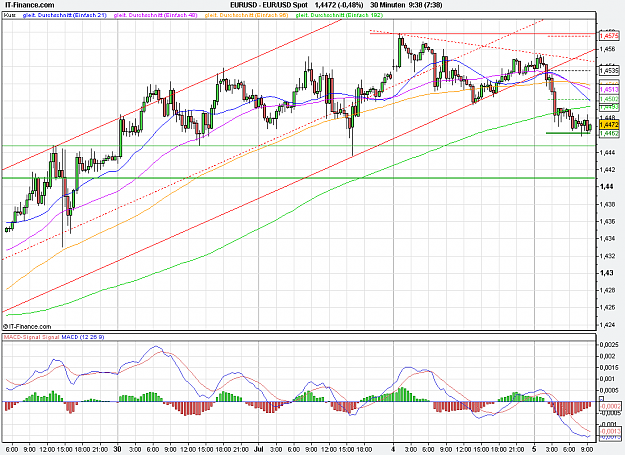625x455 pixels.
Task: Click the small blue zero marker beside MACD axis
Action: (x=602, y=399)
